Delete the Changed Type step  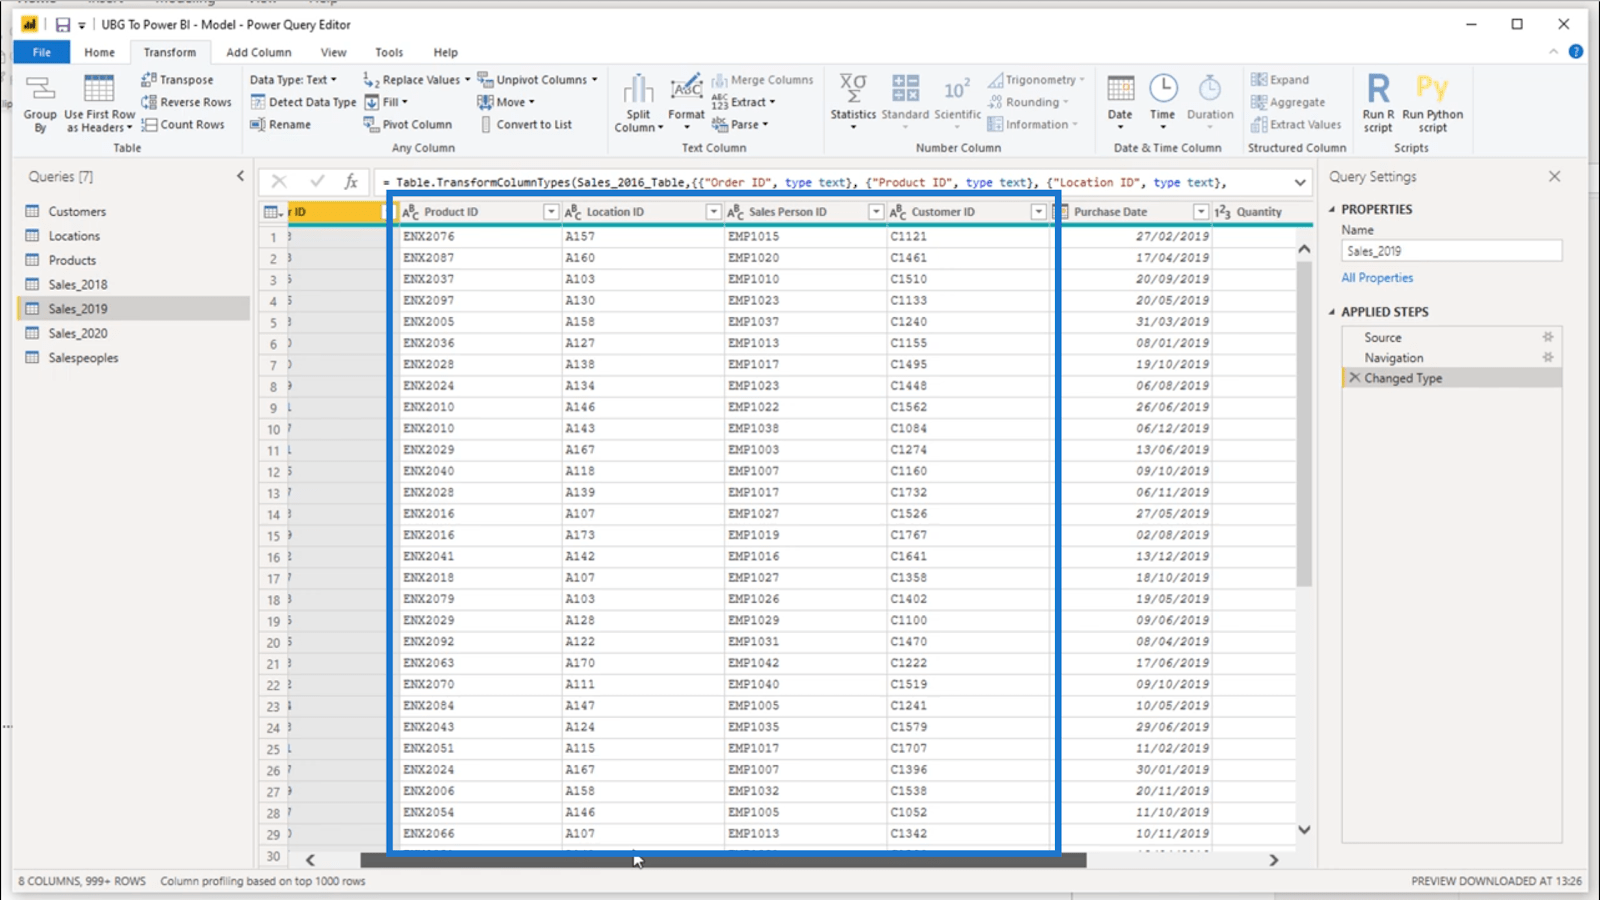tap(1355, 378)
